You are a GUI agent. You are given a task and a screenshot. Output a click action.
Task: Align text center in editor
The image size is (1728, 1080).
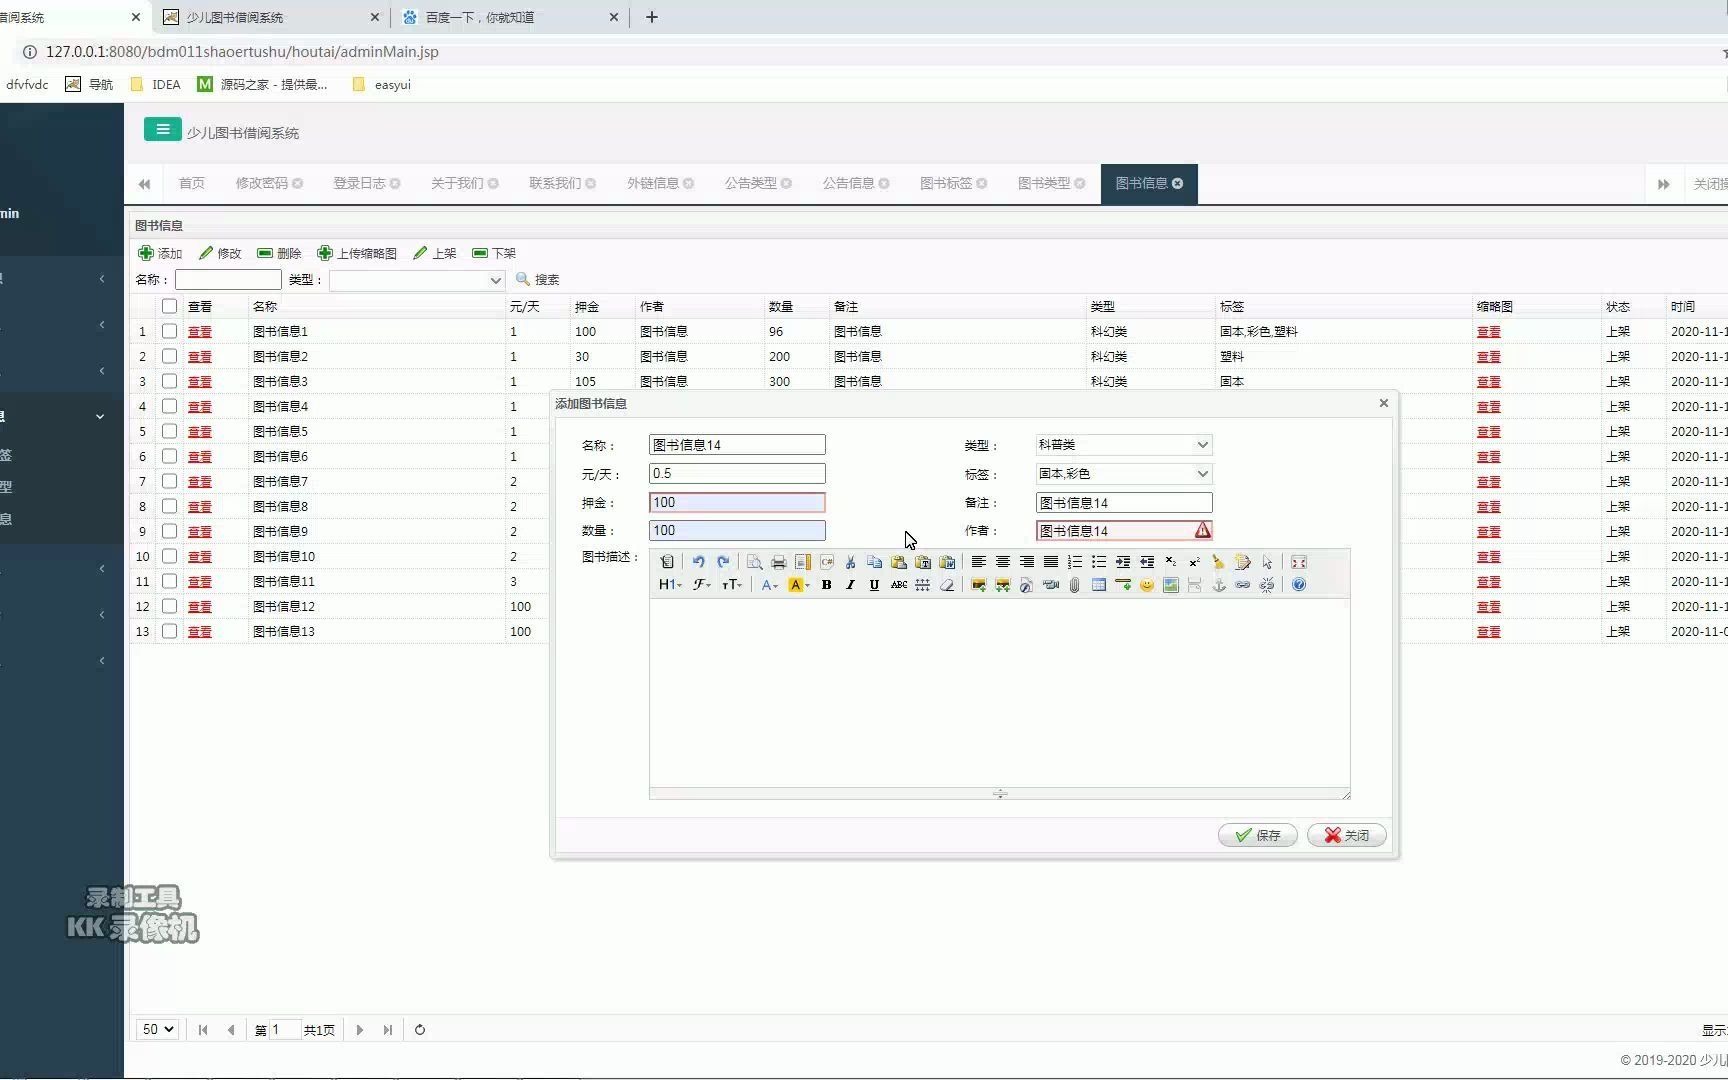click(1003, 562)
